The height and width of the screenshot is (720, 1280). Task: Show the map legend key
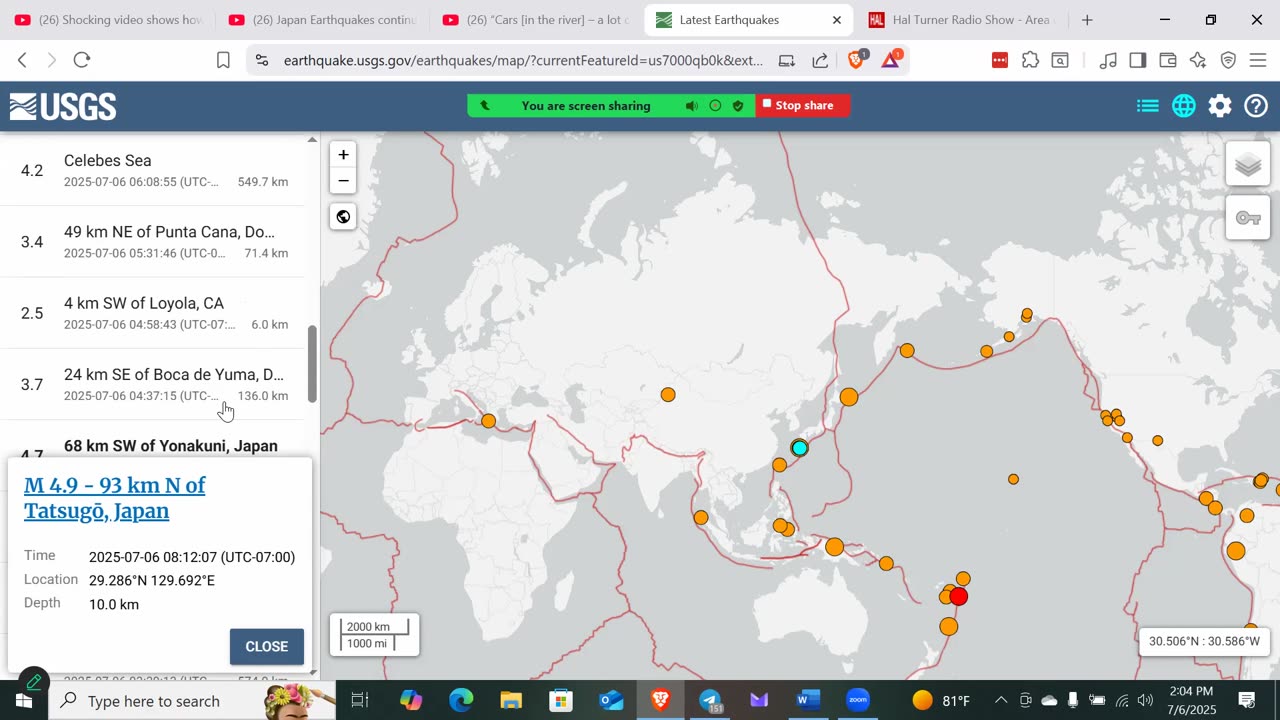pyautogui.click(x=1248, y=218)
